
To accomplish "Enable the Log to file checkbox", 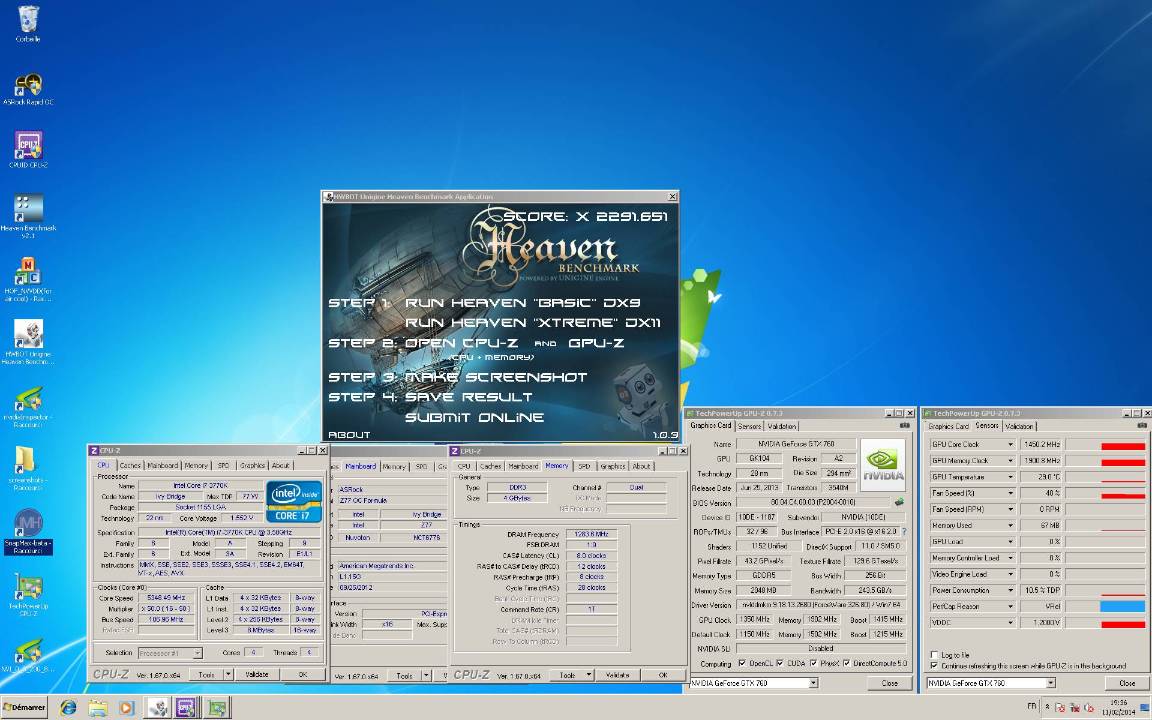I will pyautogui.click(x=935, y=655).
